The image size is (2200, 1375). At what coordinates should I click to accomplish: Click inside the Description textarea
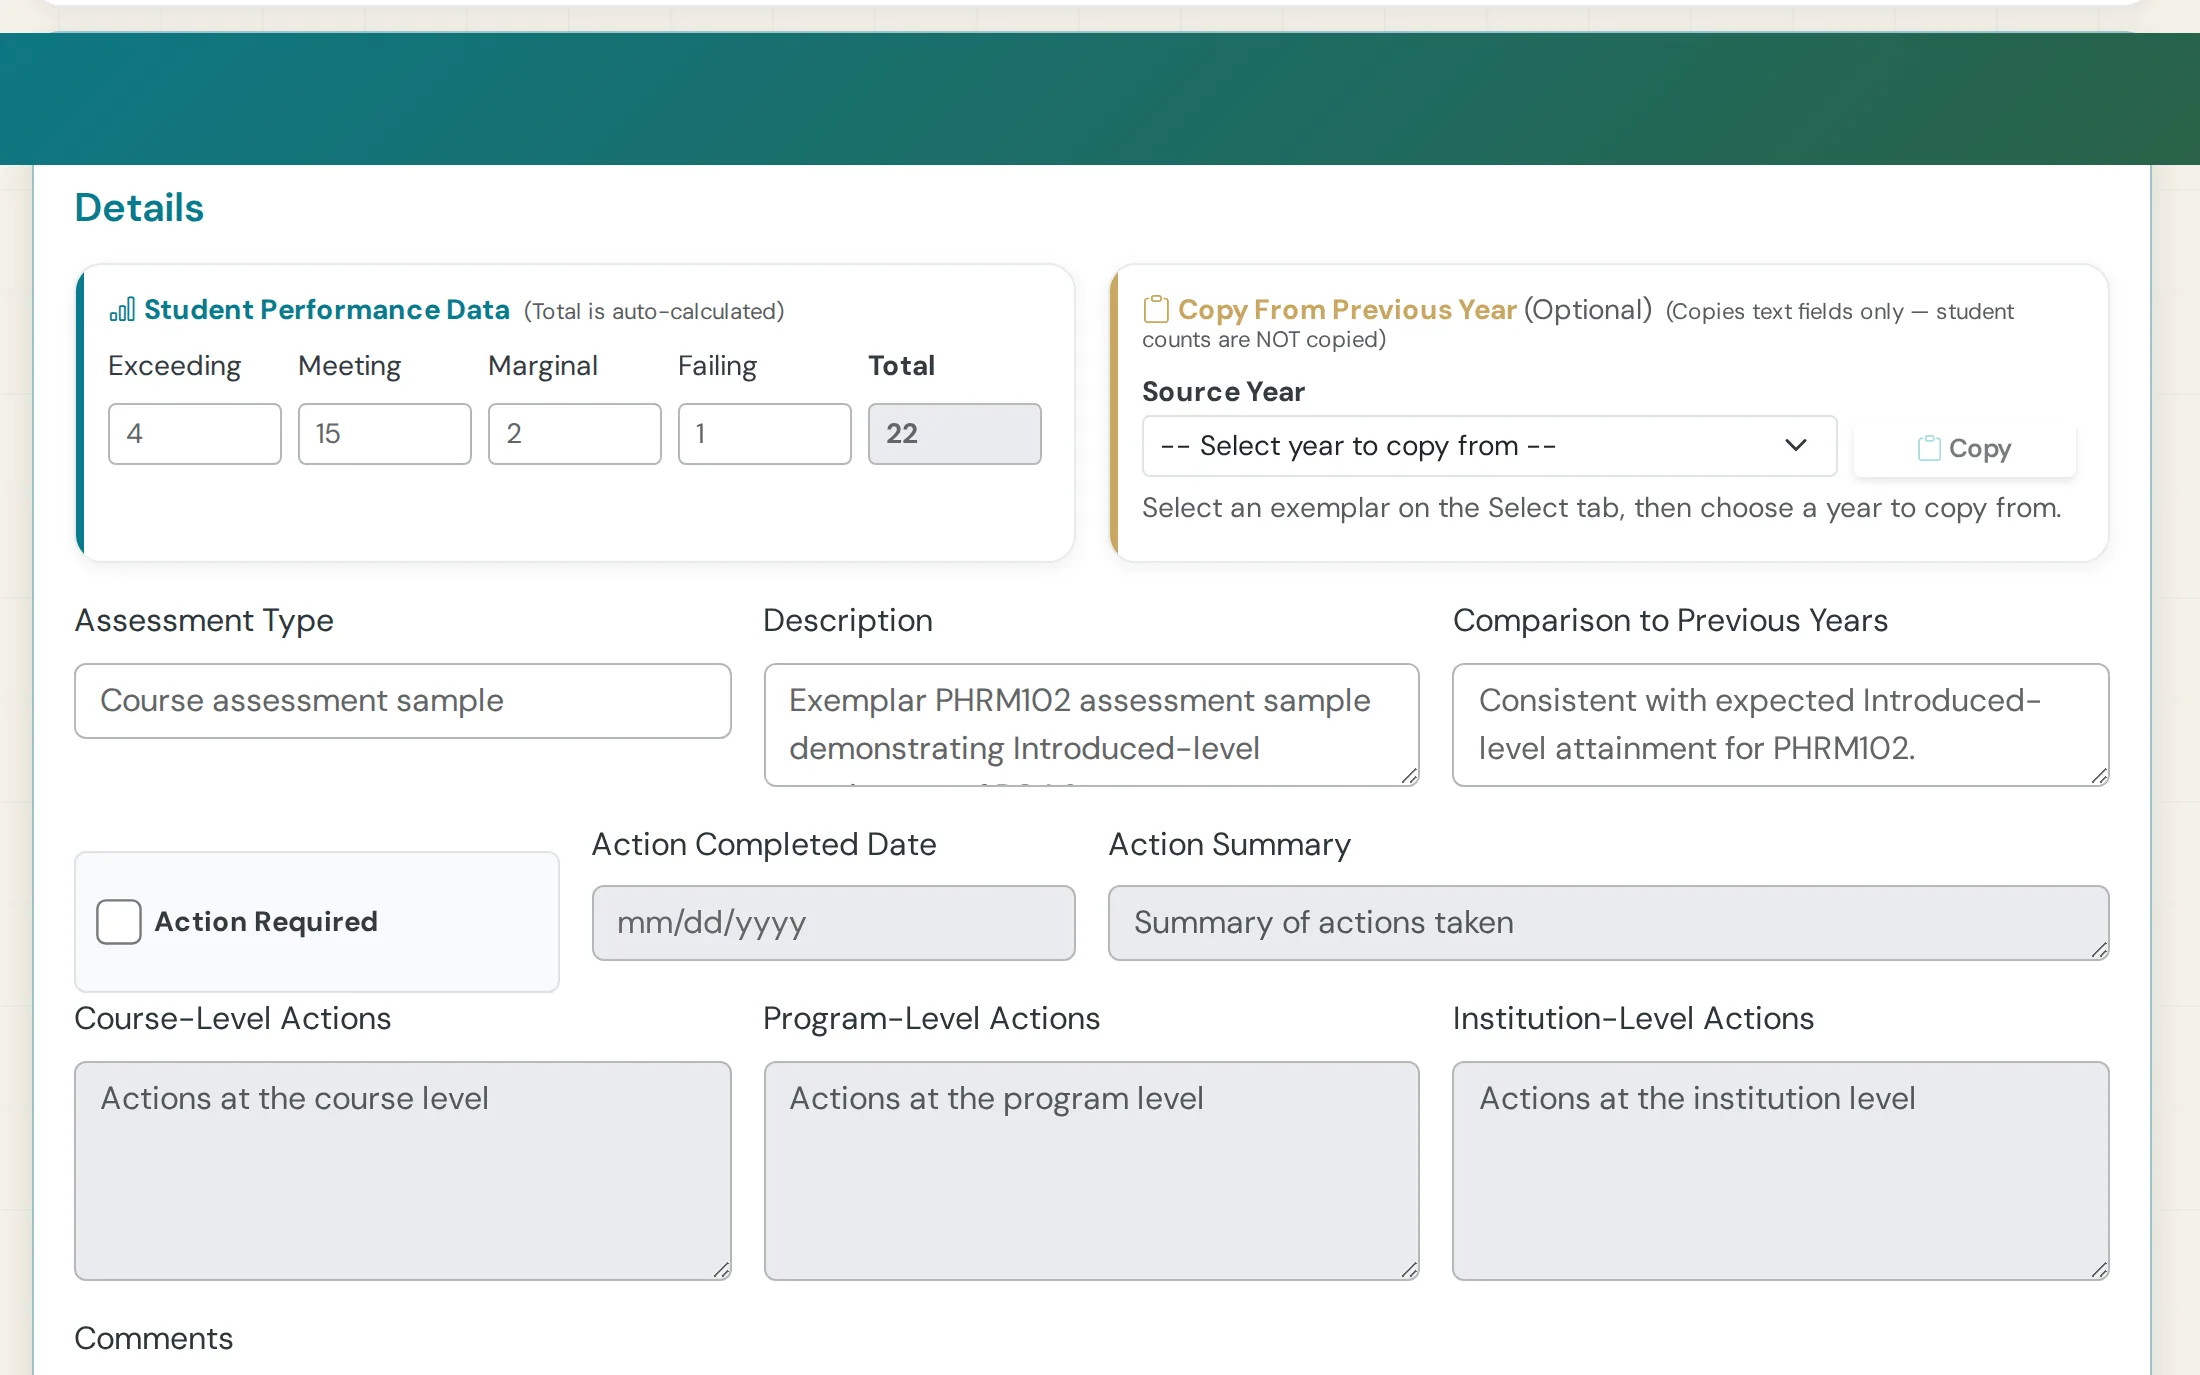(x=1092, y=725)
